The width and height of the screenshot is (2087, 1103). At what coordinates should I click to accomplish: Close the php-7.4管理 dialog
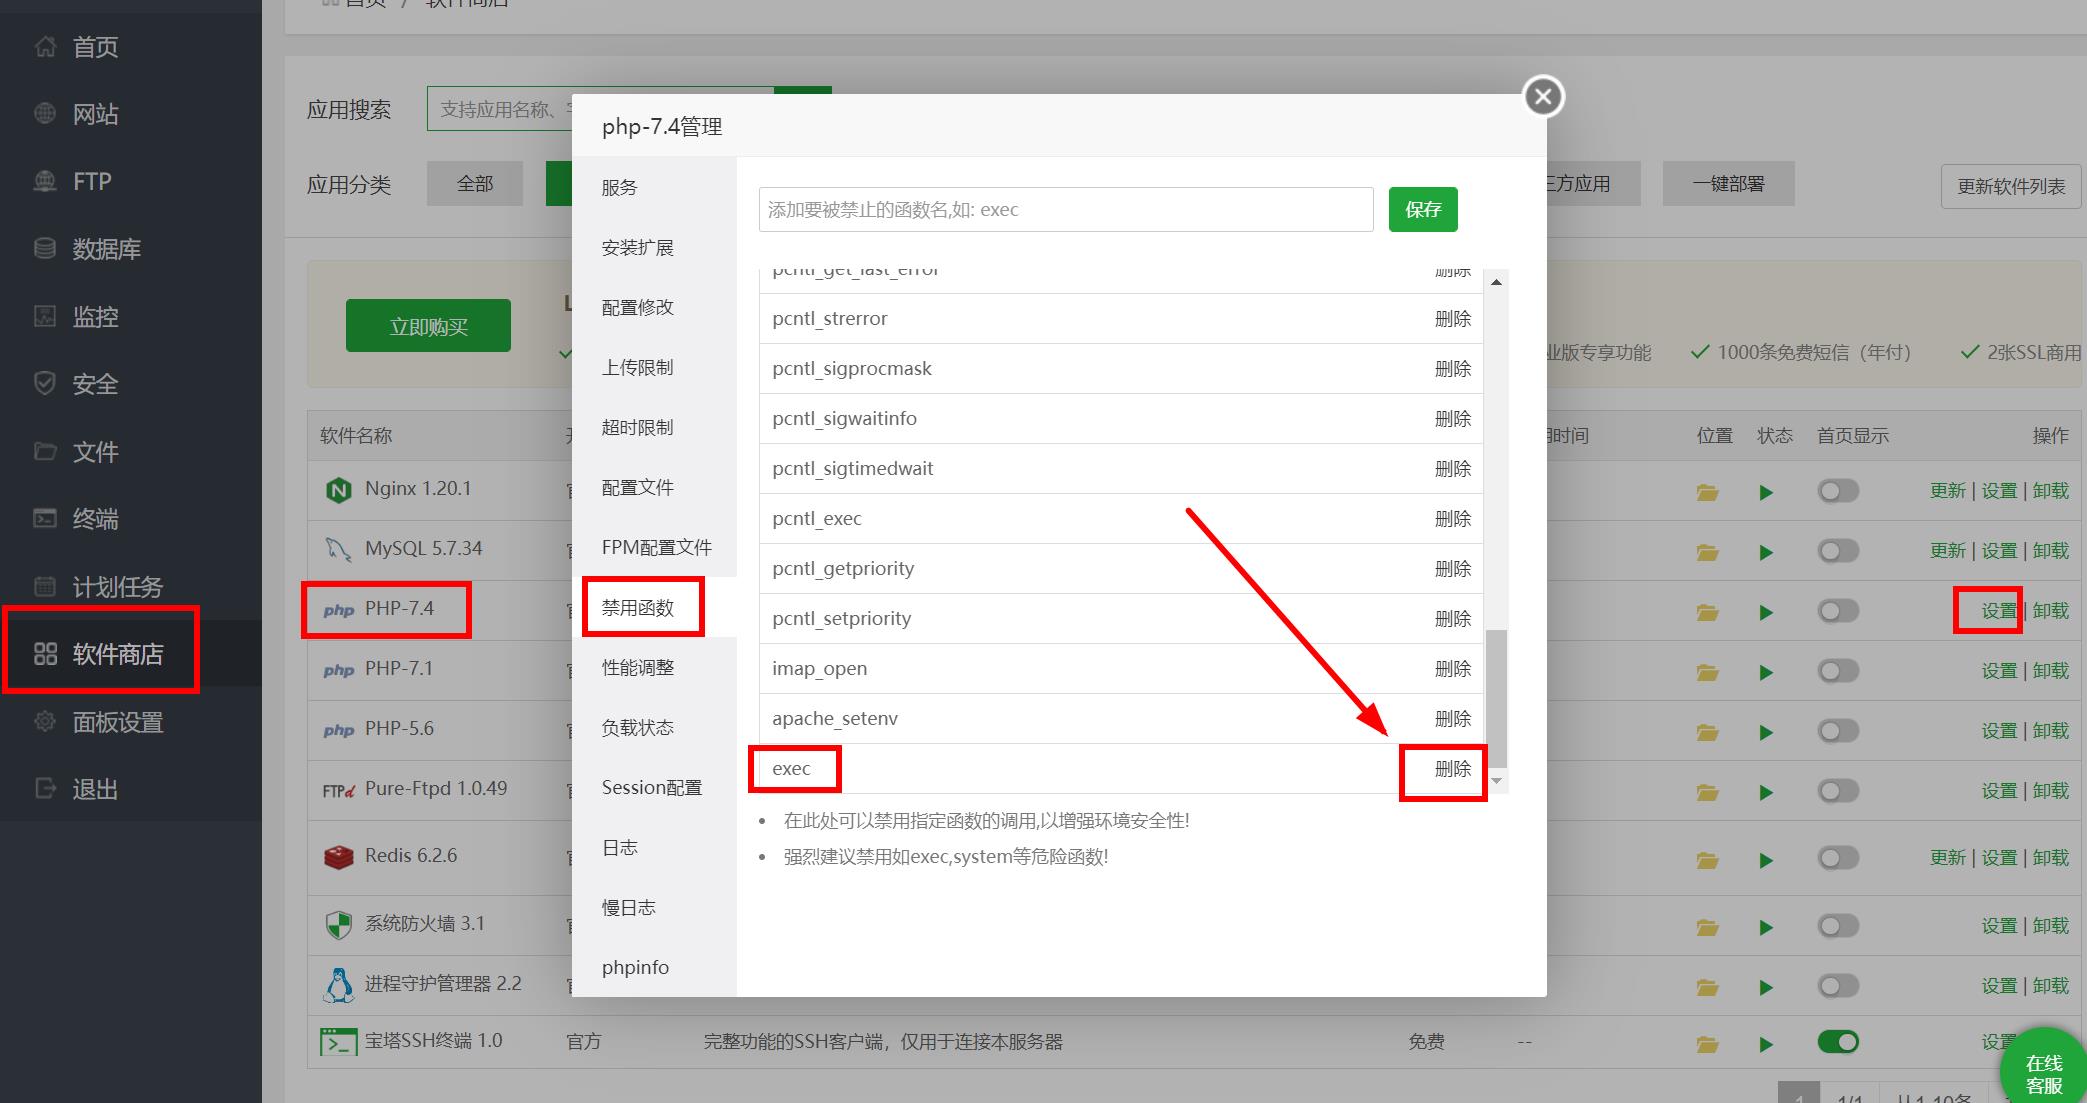tap(1543, 96)
